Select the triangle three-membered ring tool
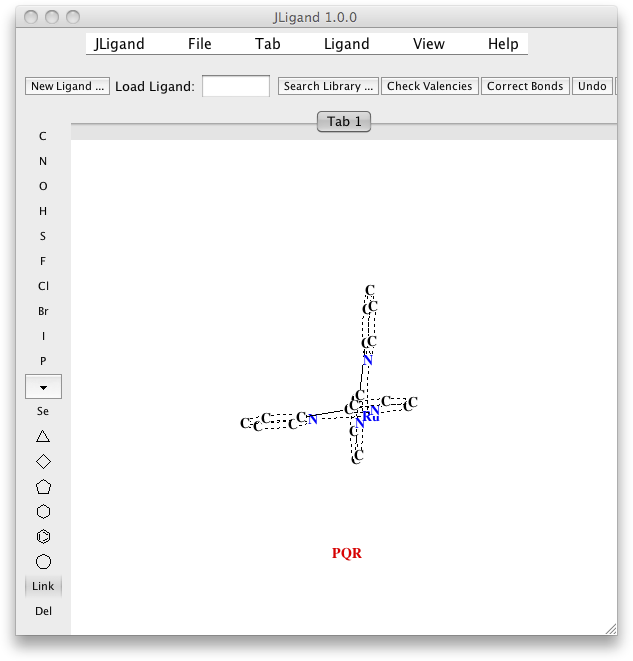This screenshot has width=633, height=661. [x=43, y=436]
